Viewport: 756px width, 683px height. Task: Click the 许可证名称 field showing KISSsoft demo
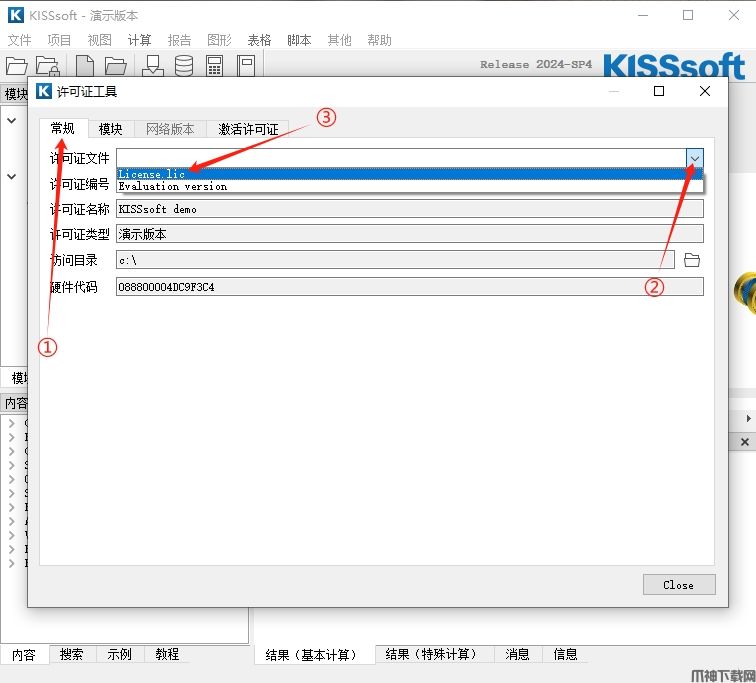click(410, 209)
